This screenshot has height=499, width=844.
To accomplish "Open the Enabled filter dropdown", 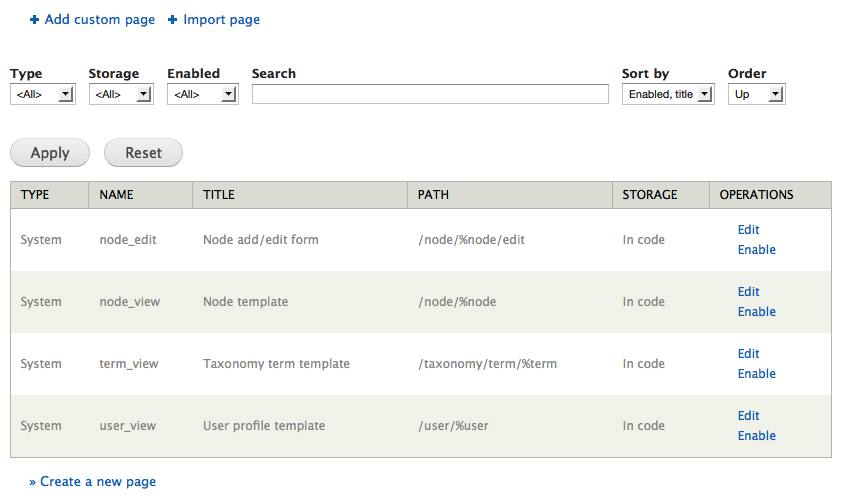I will click(x=202, y=94).
